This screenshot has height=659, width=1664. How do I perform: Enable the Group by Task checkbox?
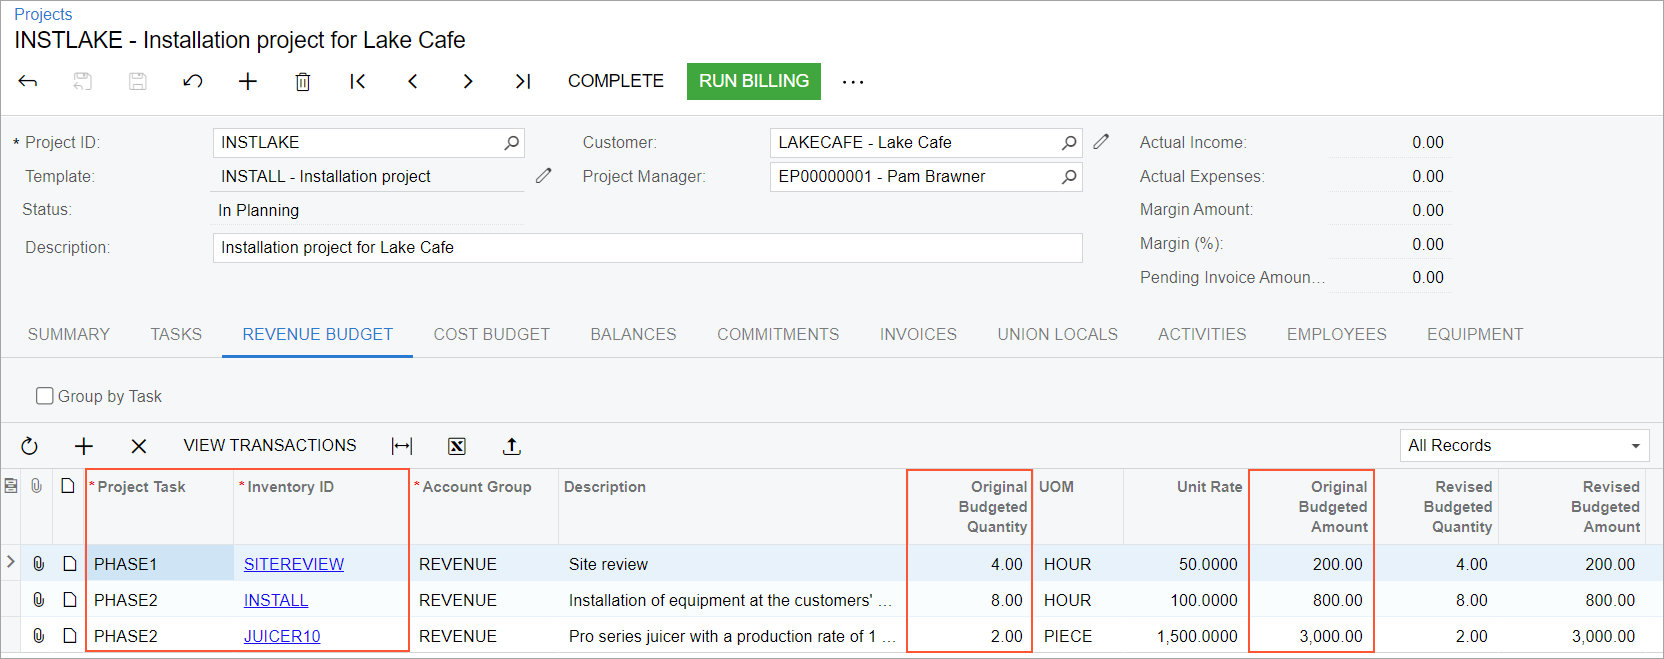click(45, 396)
